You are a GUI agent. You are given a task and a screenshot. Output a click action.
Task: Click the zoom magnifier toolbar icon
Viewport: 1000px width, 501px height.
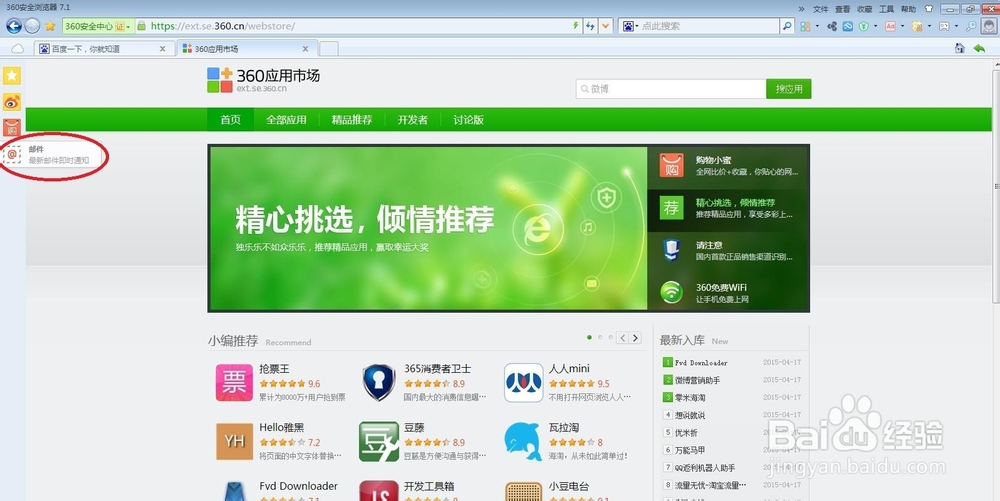click(x=971, y=26)
